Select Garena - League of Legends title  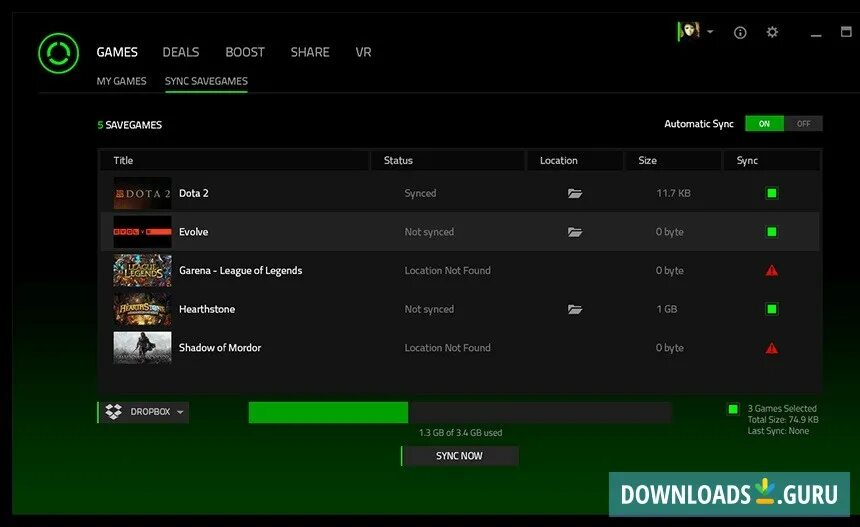[x=241, y=270]
